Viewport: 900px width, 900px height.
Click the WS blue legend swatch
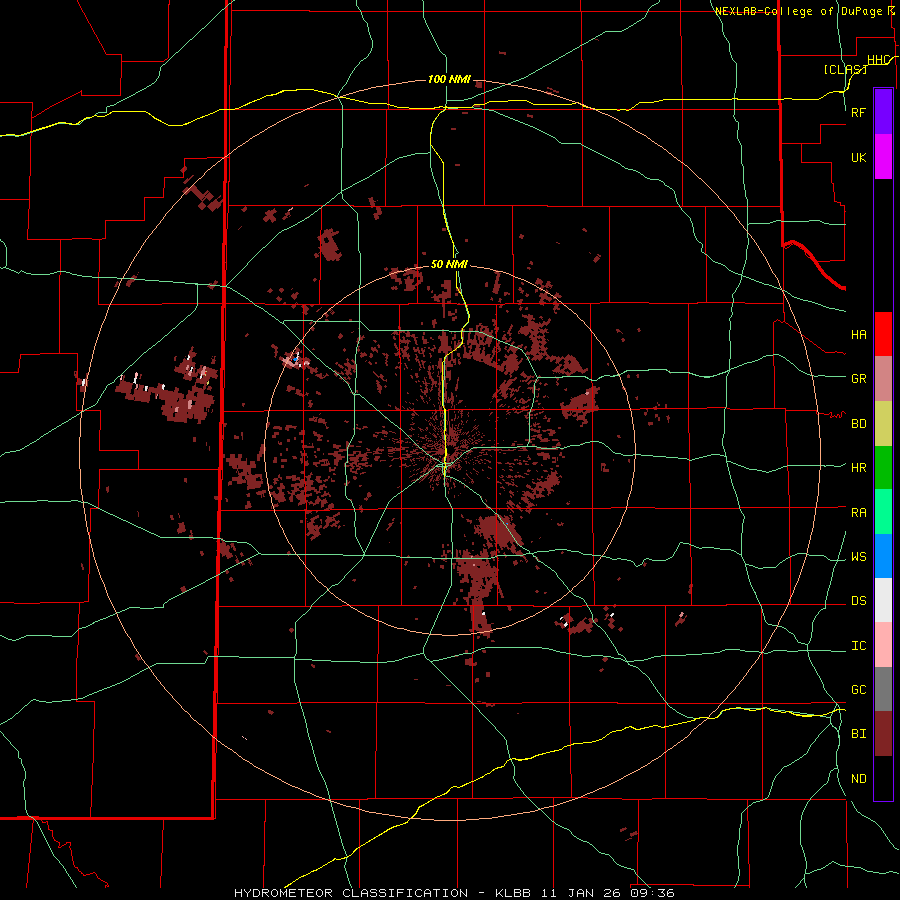[883, 556]
